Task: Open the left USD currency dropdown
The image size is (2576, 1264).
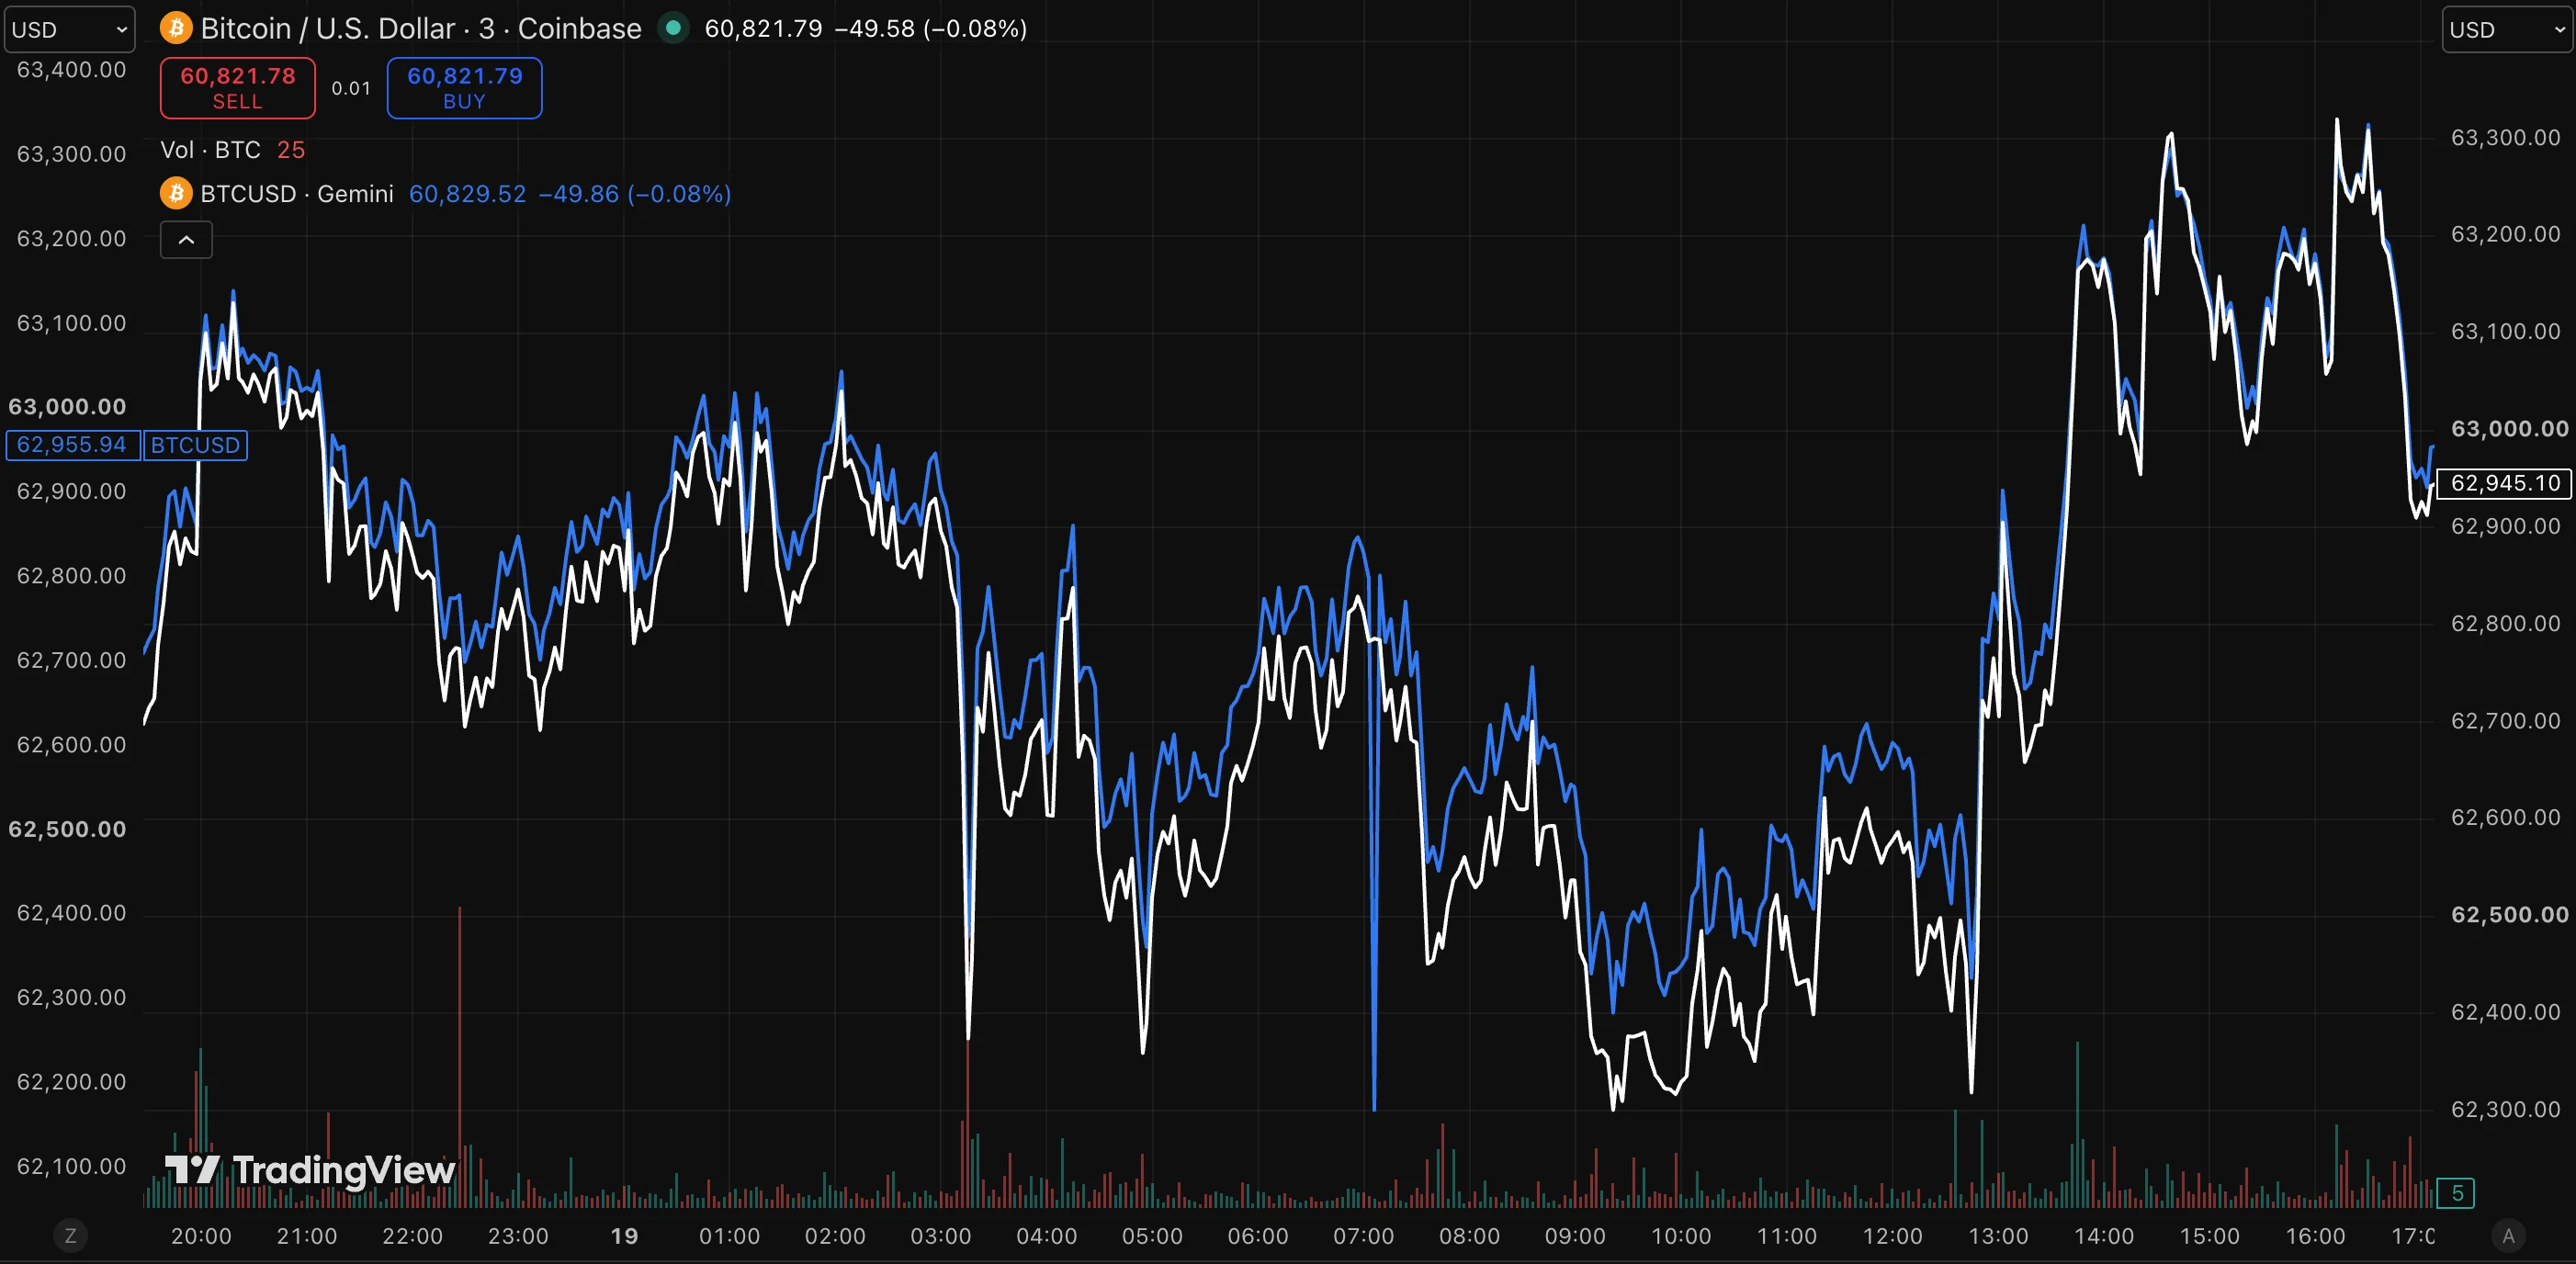Action: (x=69, y=29)
